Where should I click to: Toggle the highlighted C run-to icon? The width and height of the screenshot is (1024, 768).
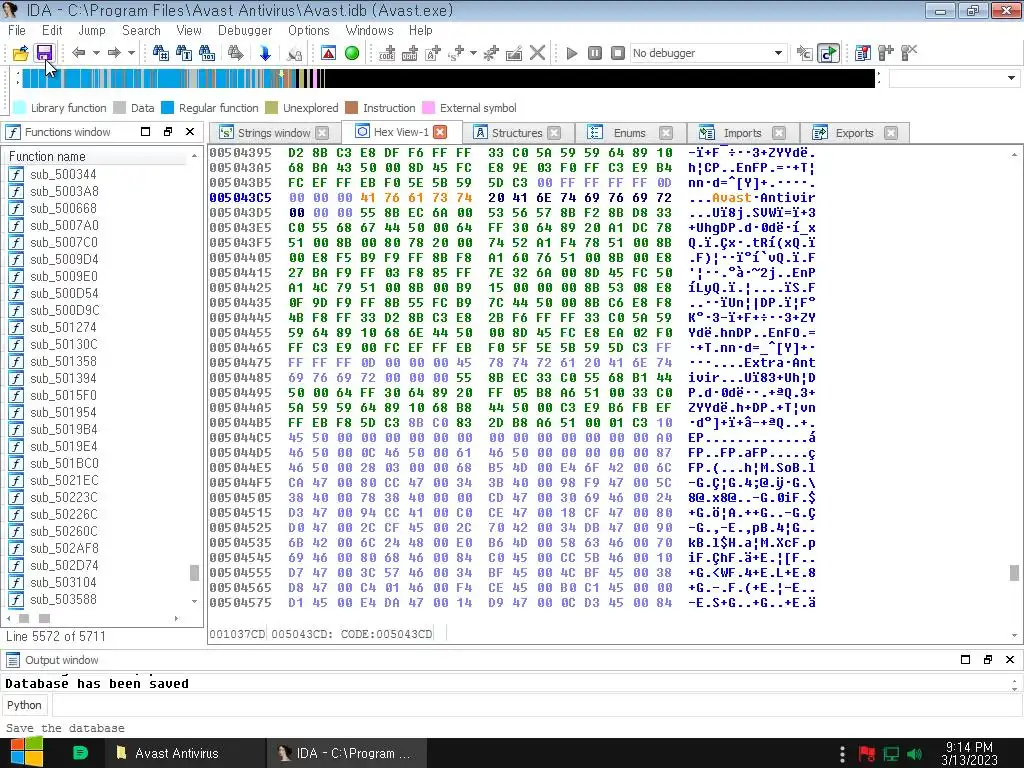coord(829,53)
